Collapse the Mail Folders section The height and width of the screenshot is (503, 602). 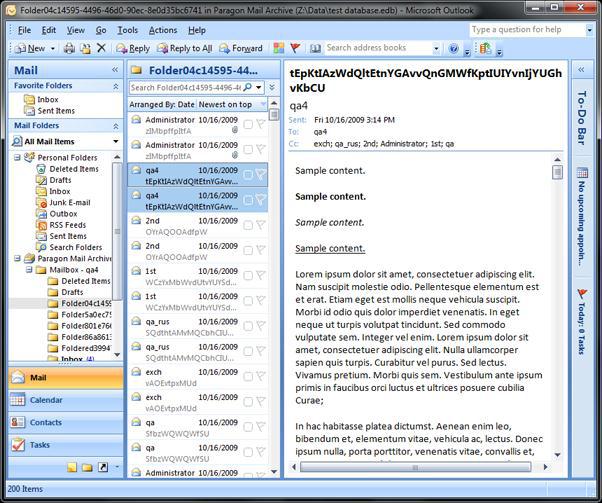pos(116,126)
